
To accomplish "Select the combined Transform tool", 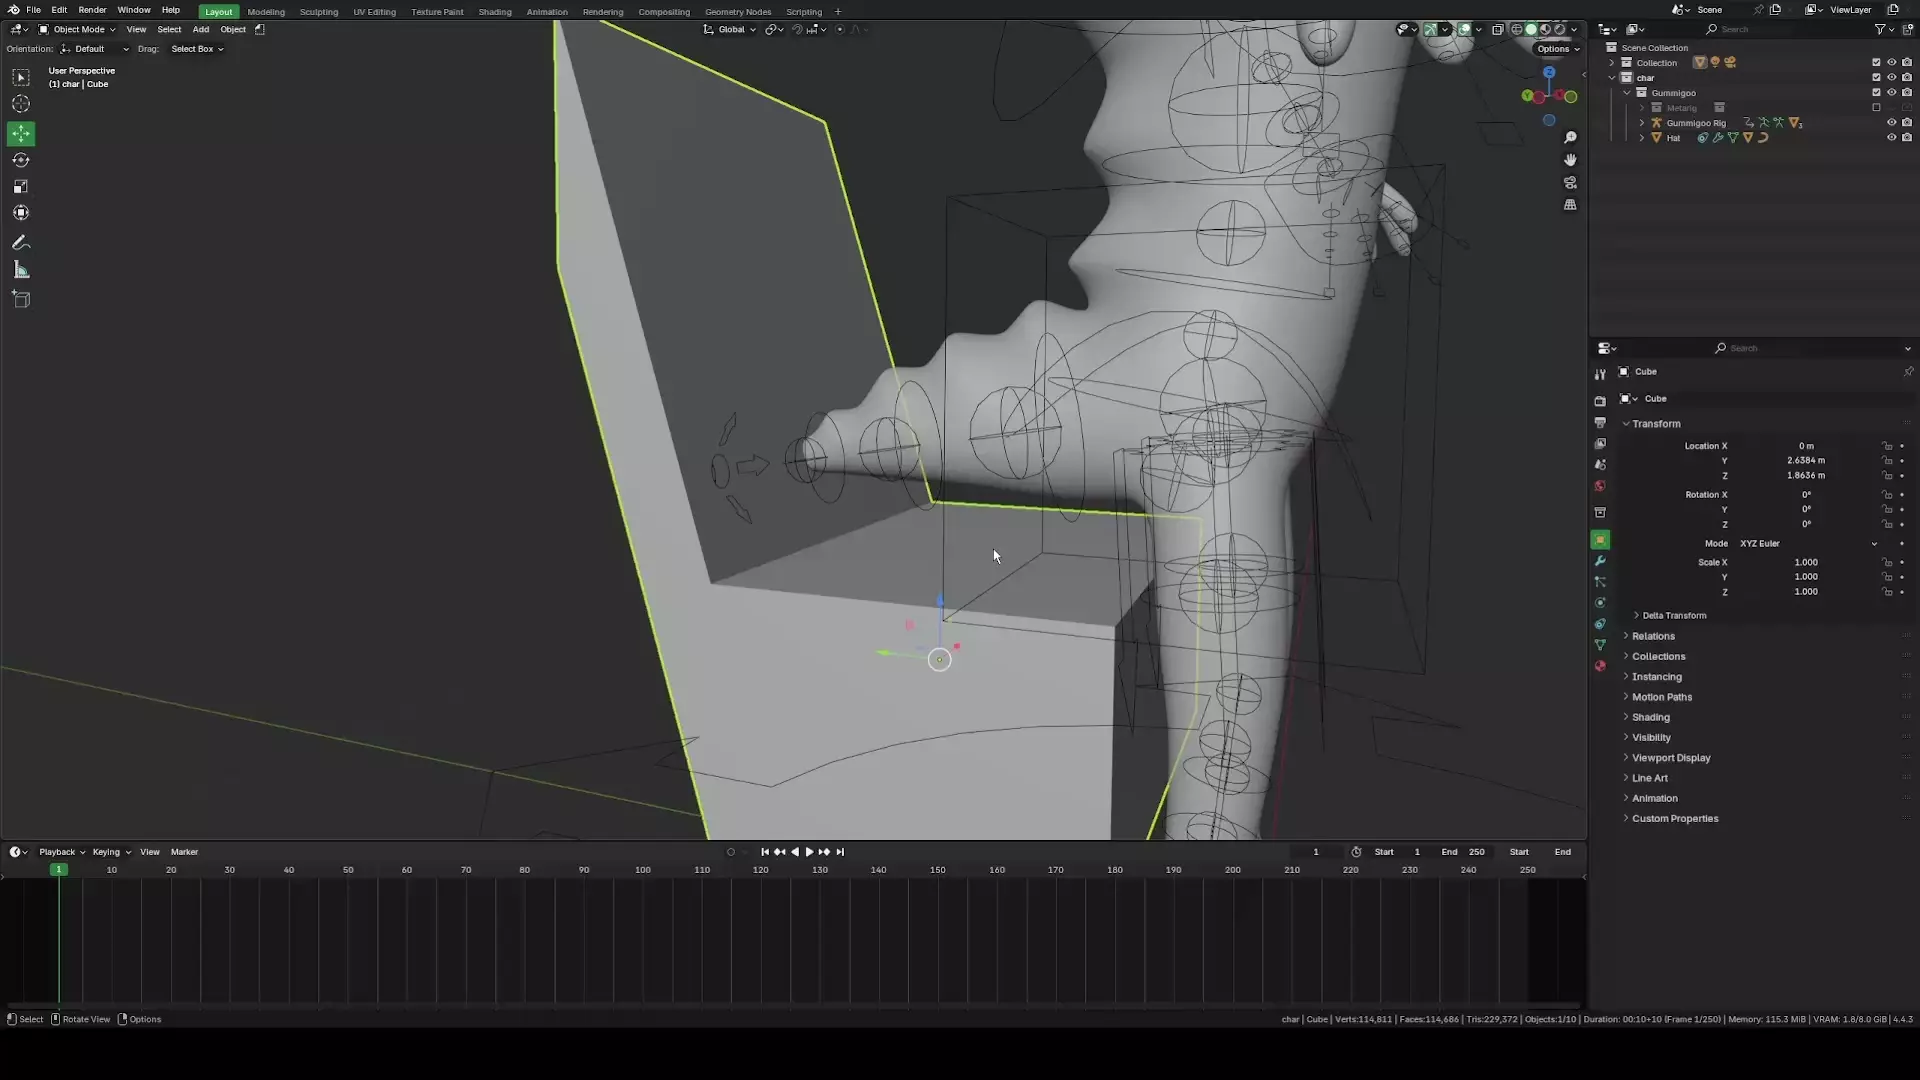I will tap(21, 213).
